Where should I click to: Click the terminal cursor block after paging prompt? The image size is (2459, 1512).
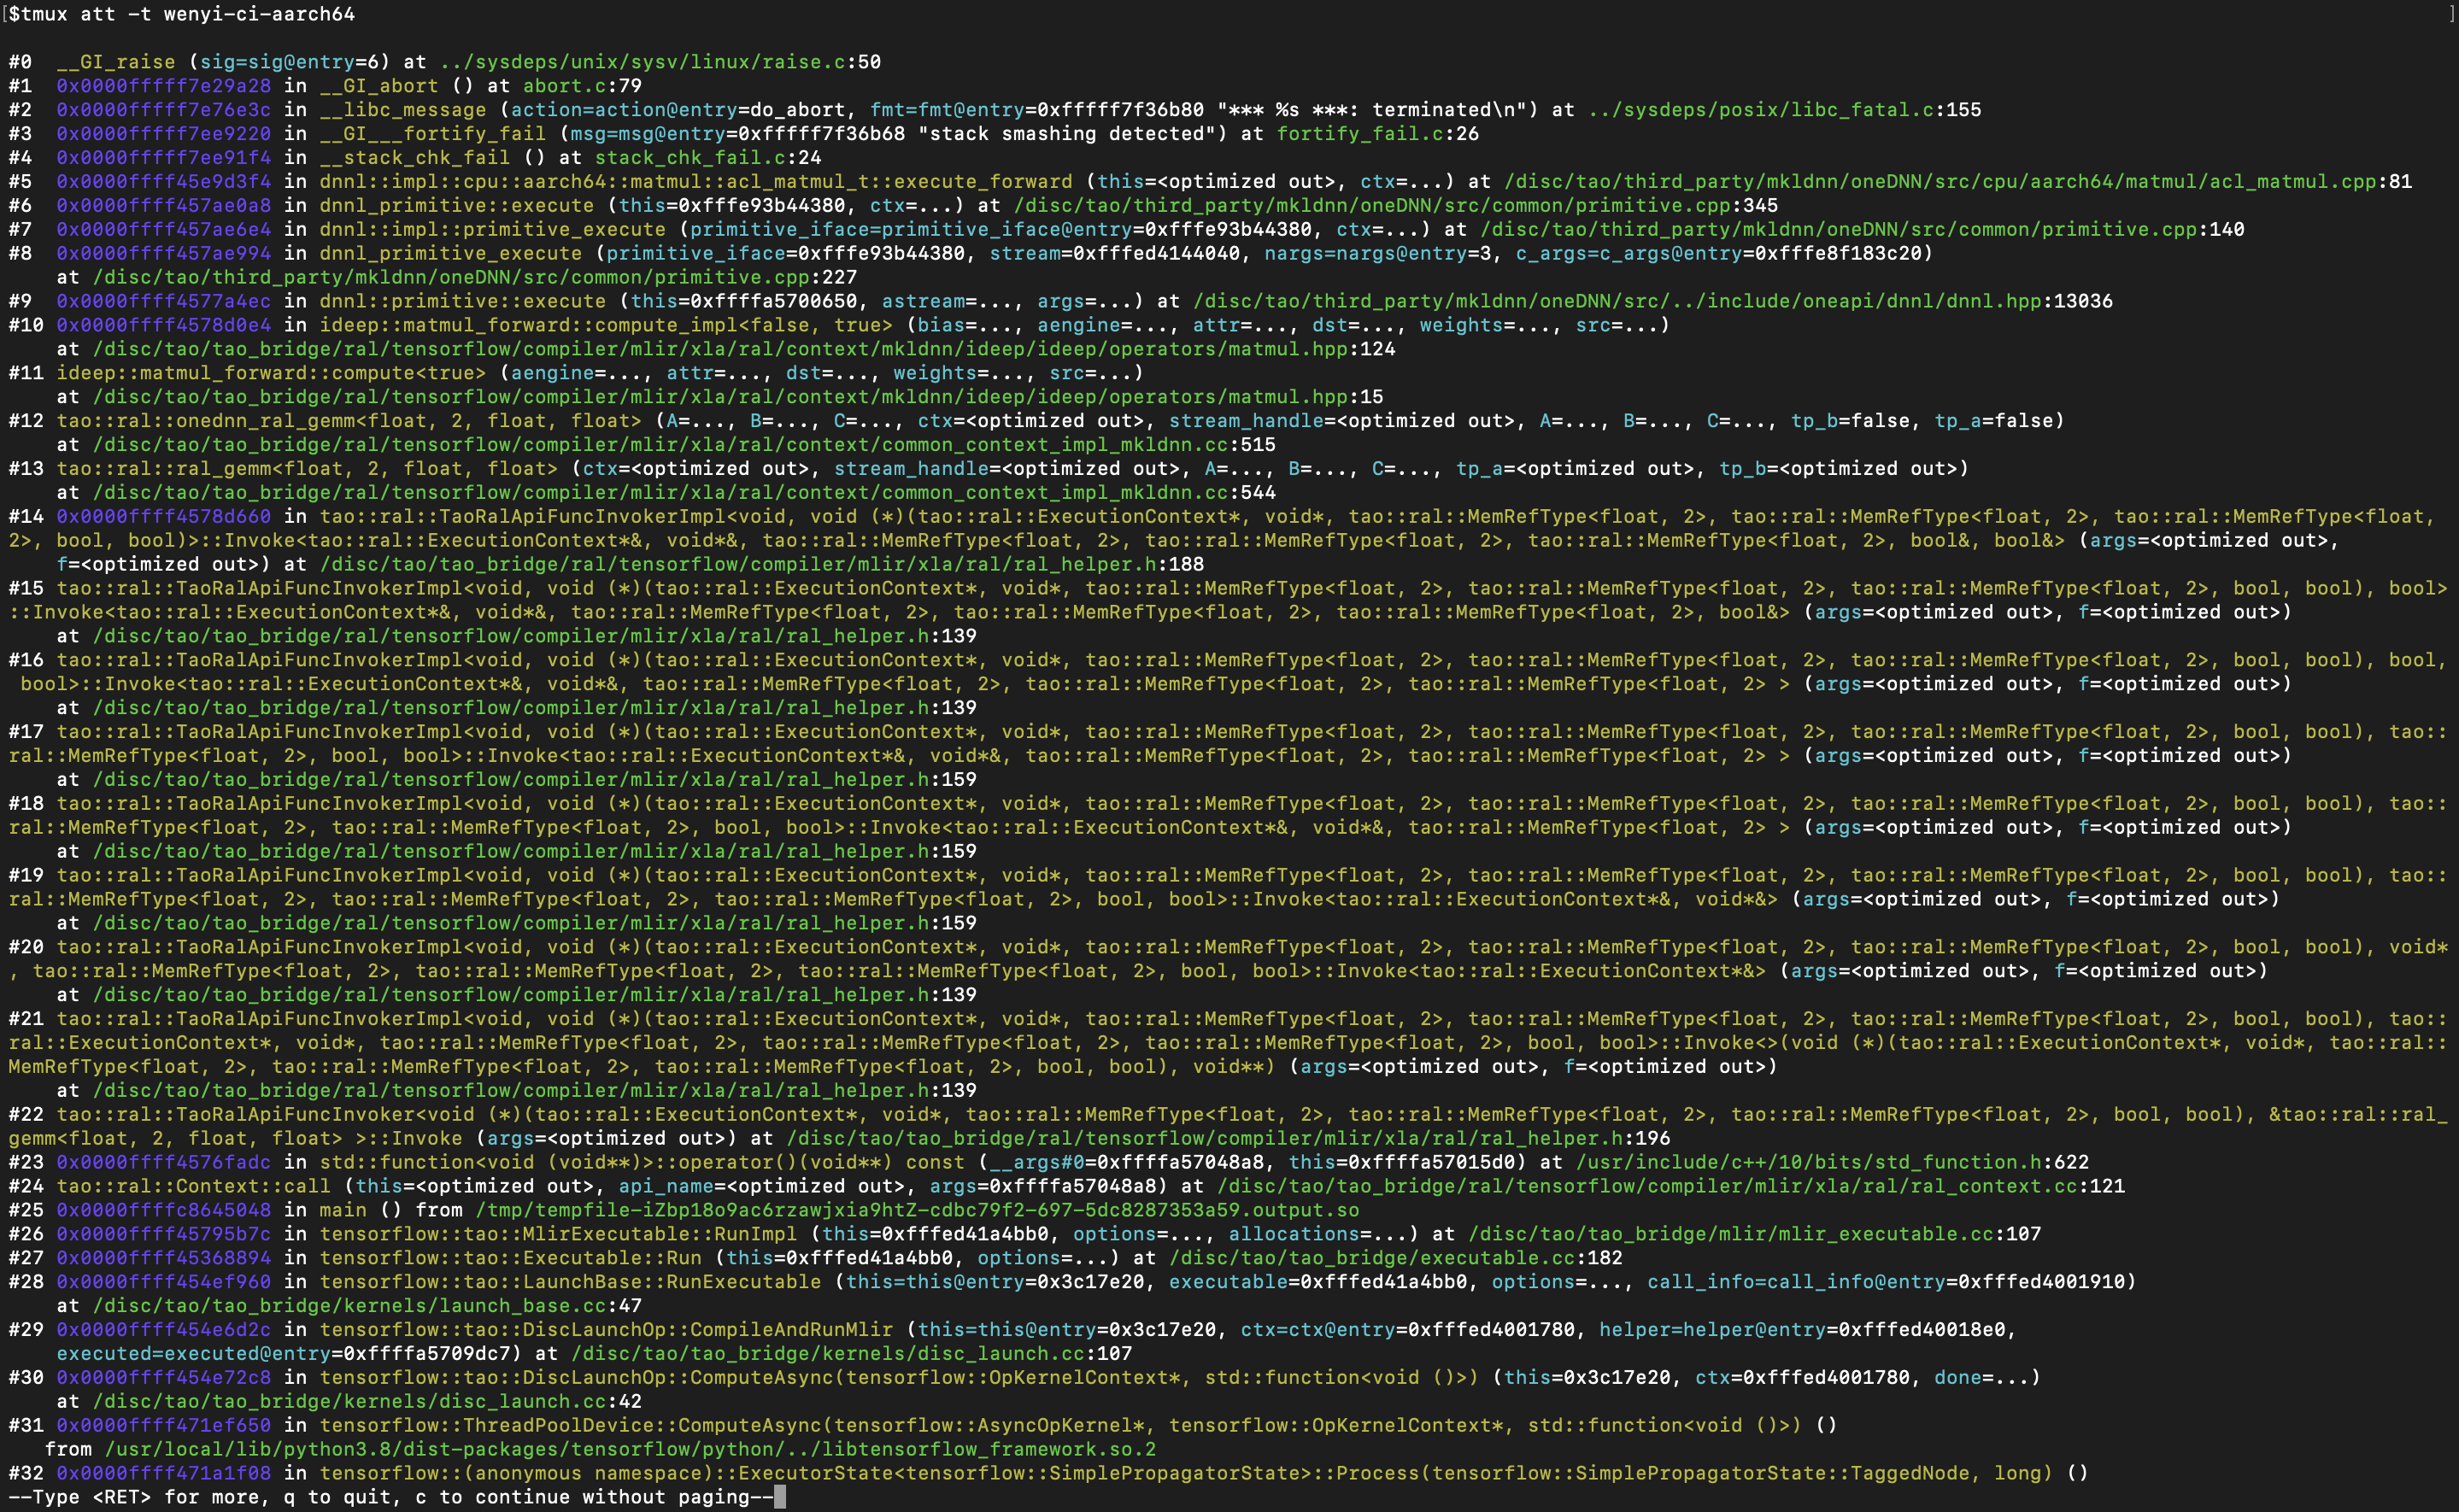[x=780, y=1498]
